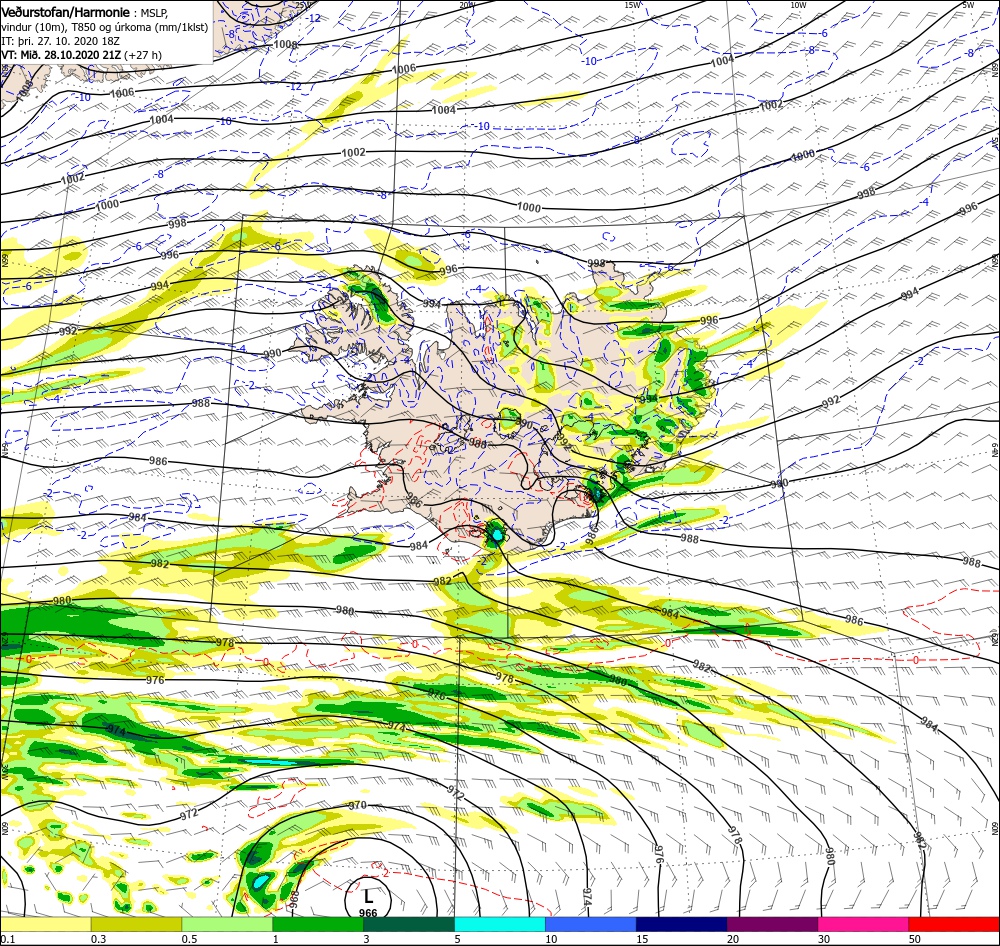Viewport: 1000px width, 946px height.
Task: Click the 'vindur (10m), T850 og úrkoma' description line
Action: 105,27
